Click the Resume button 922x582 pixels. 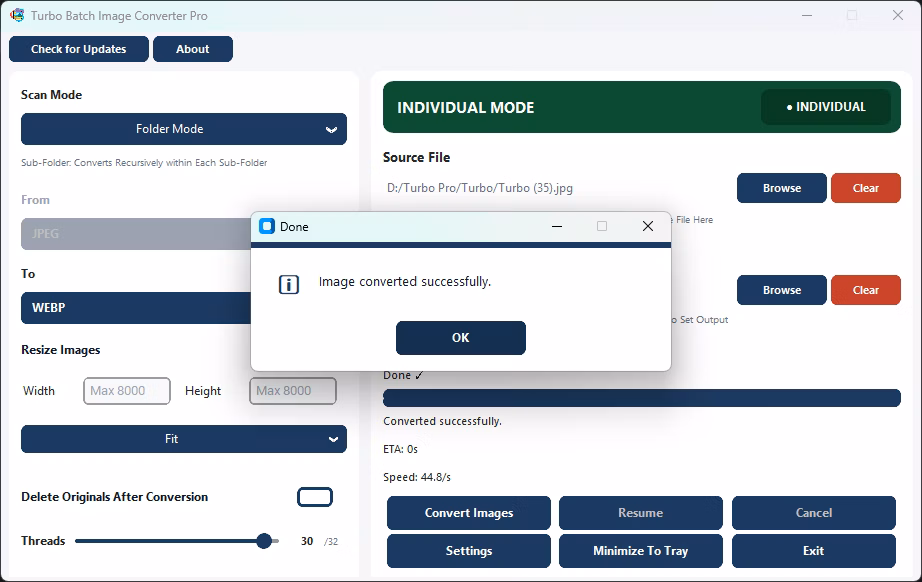(640, 513)
